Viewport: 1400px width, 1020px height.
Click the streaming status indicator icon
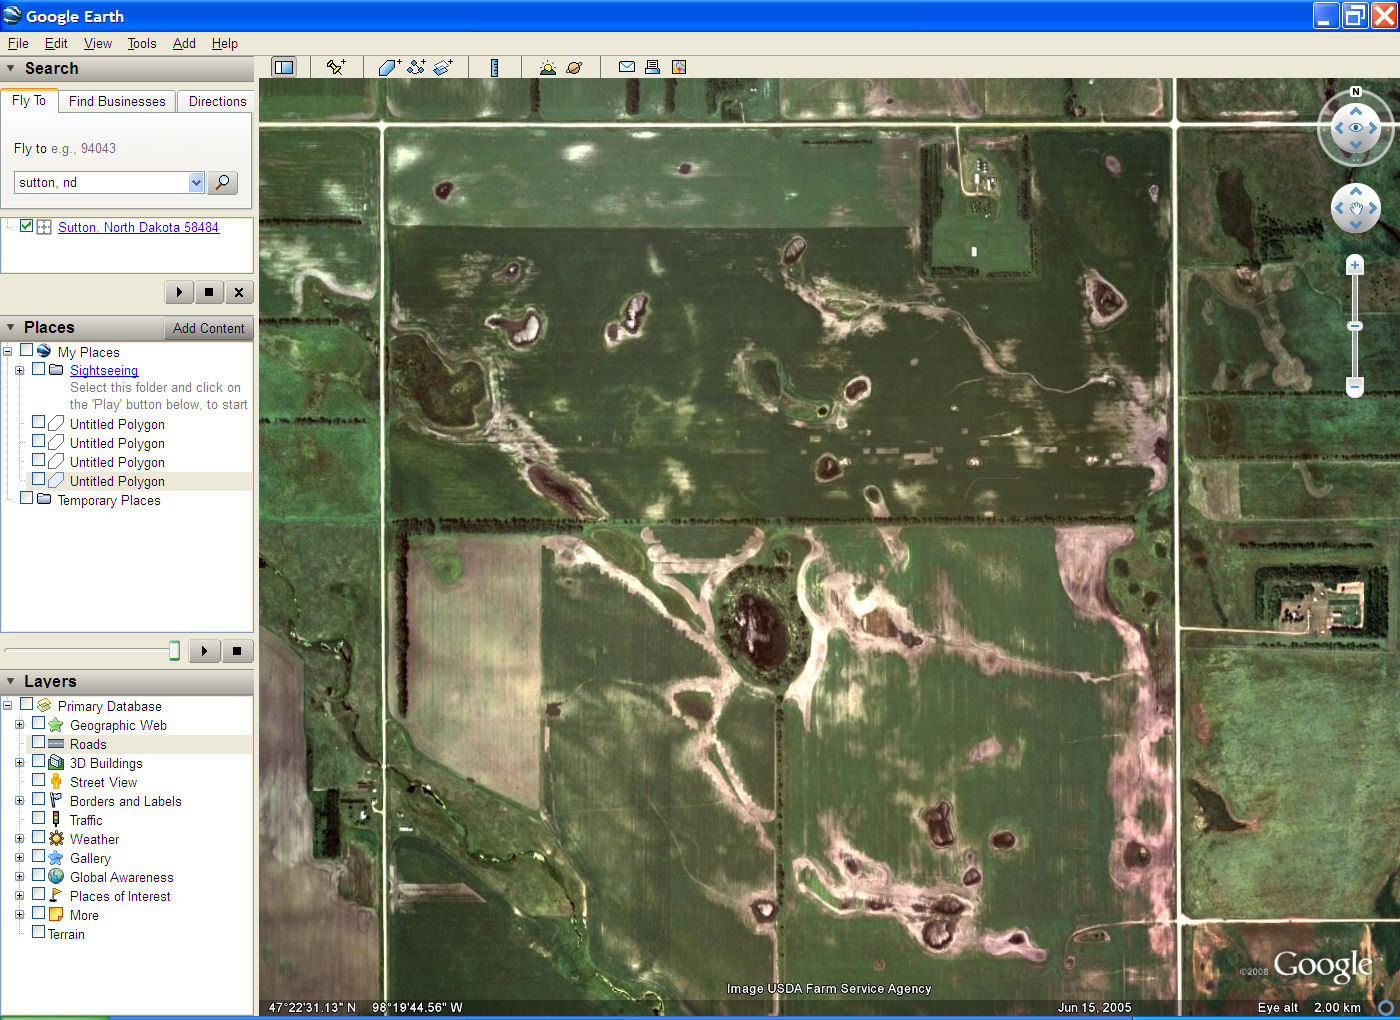(1386, 1007)
